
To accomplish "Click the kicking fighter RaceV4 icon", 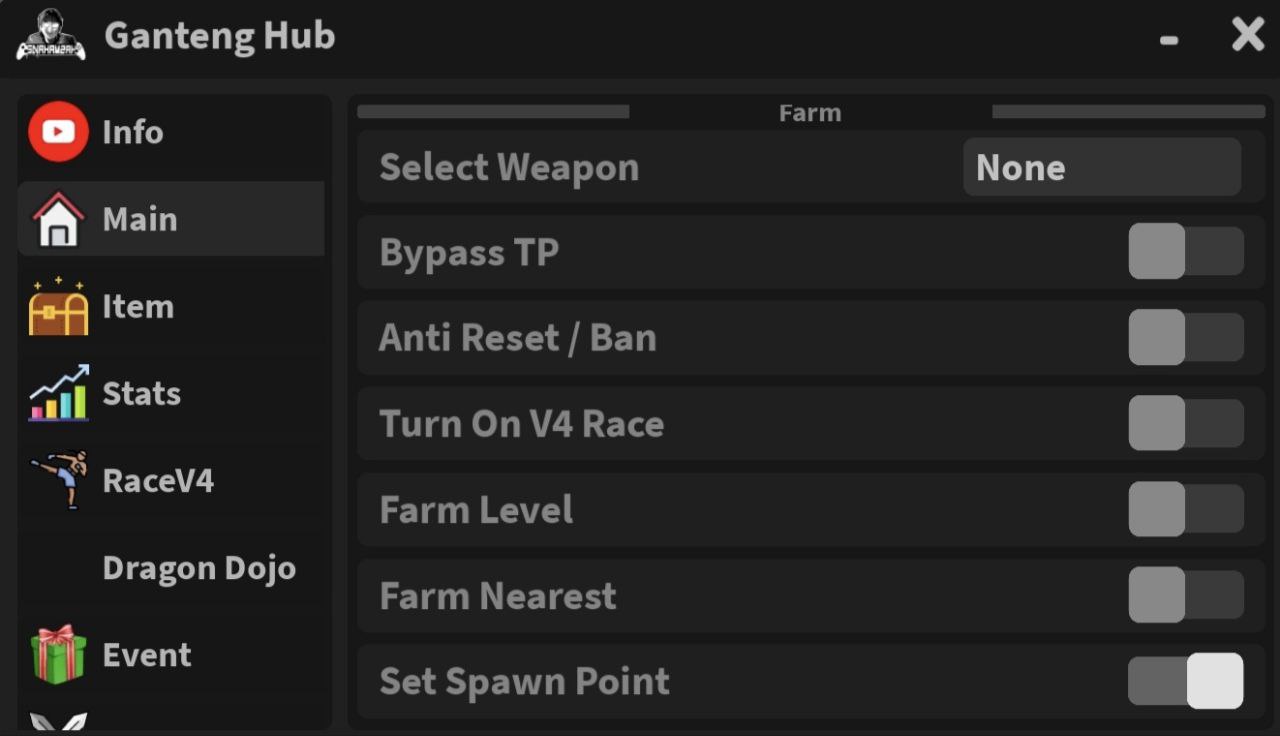I will pyautogui.click(x=60, y=480).
